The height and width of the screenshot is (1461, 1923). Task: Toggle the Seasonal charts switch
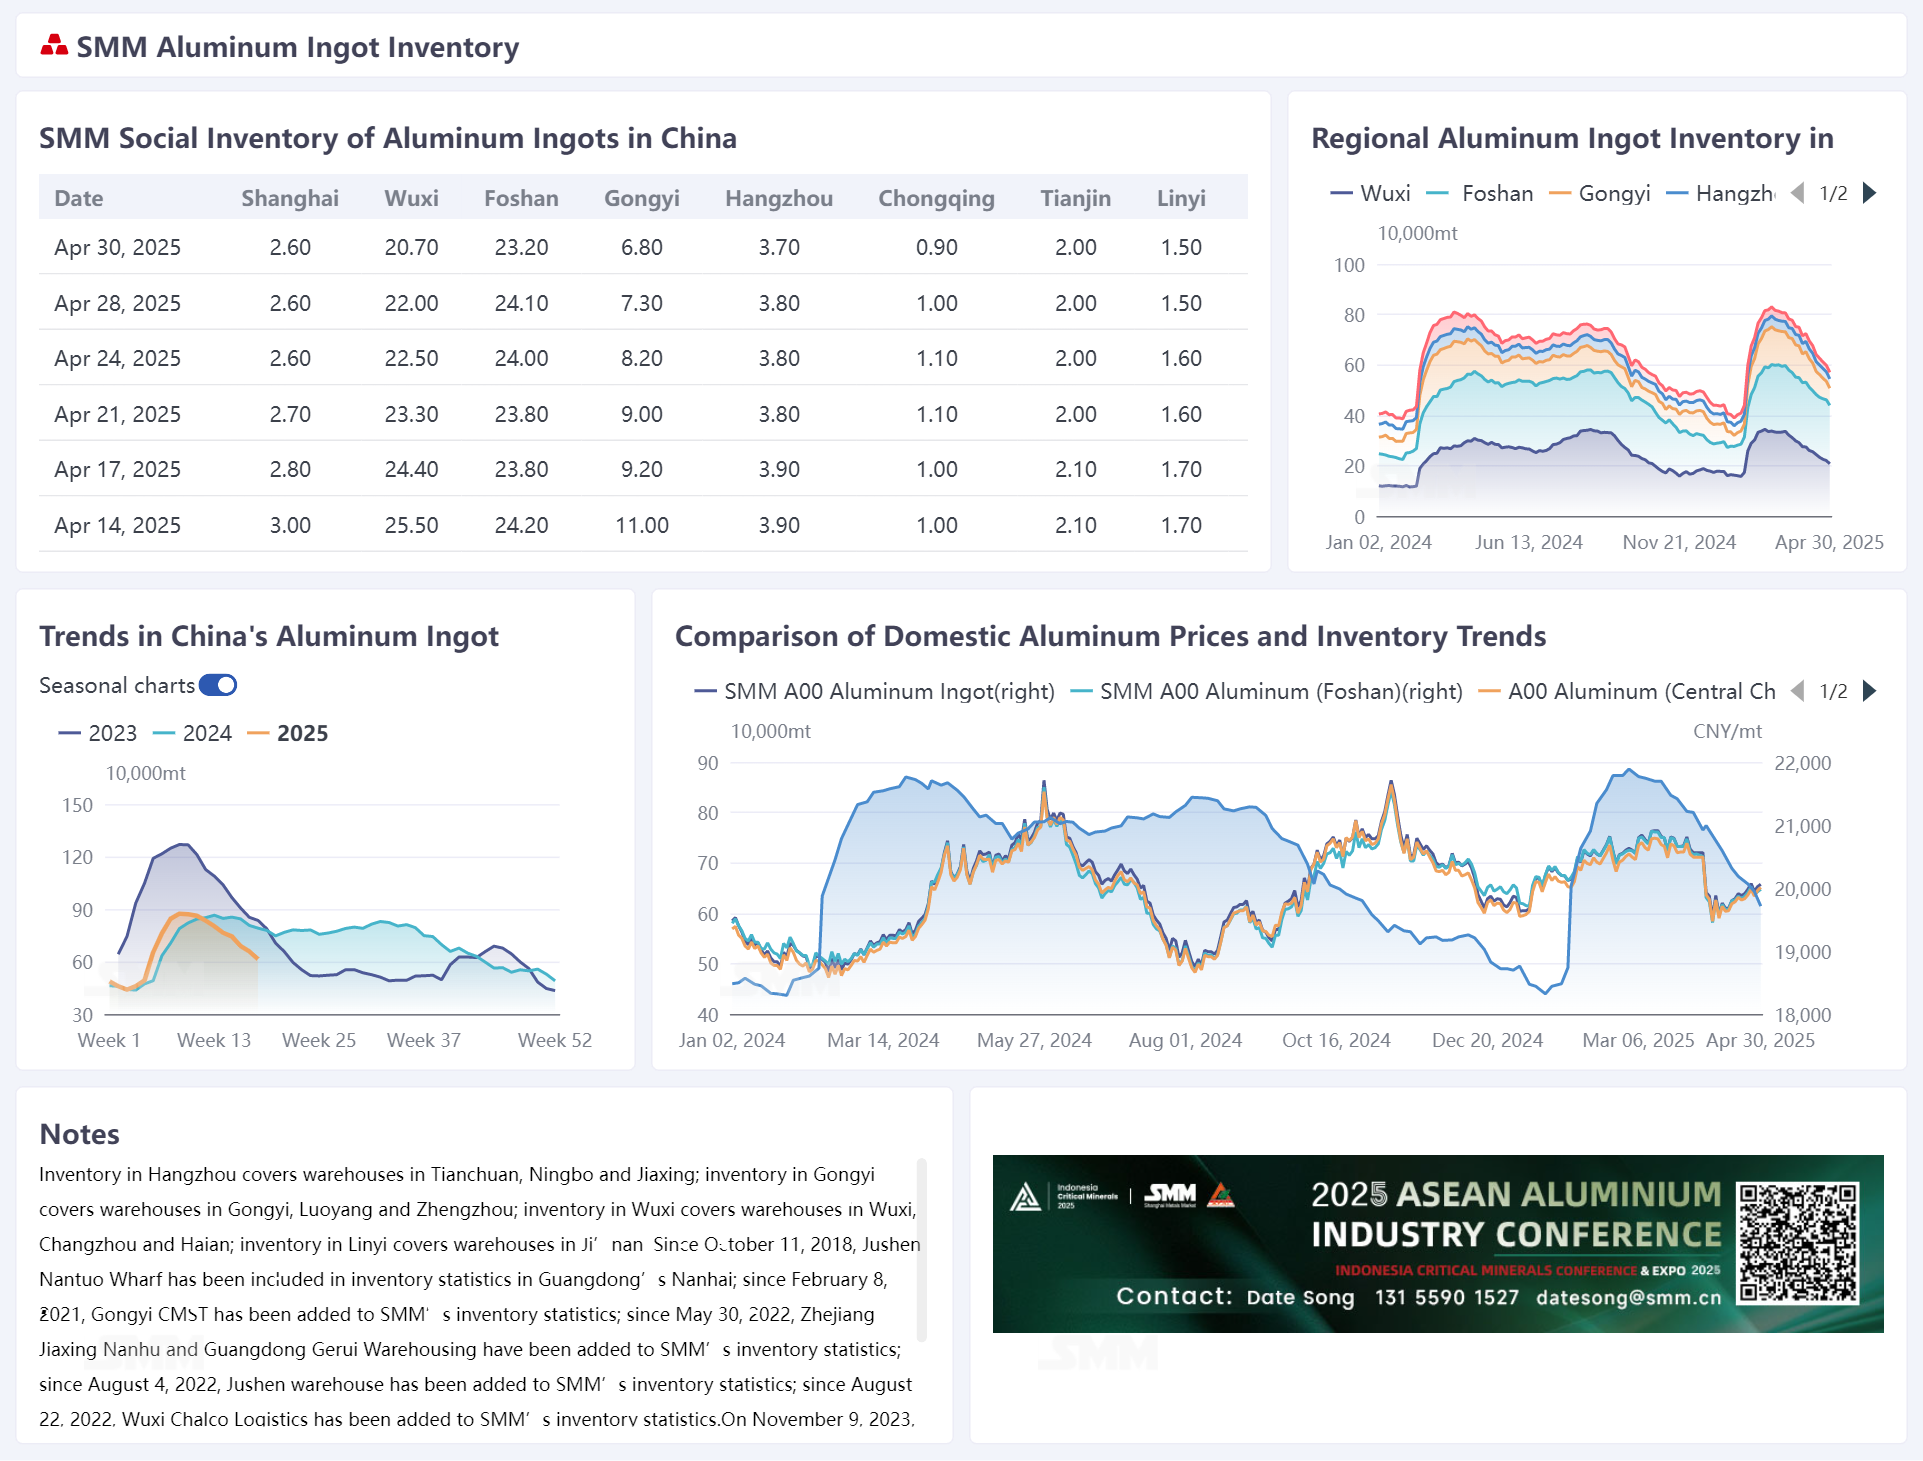218,685
